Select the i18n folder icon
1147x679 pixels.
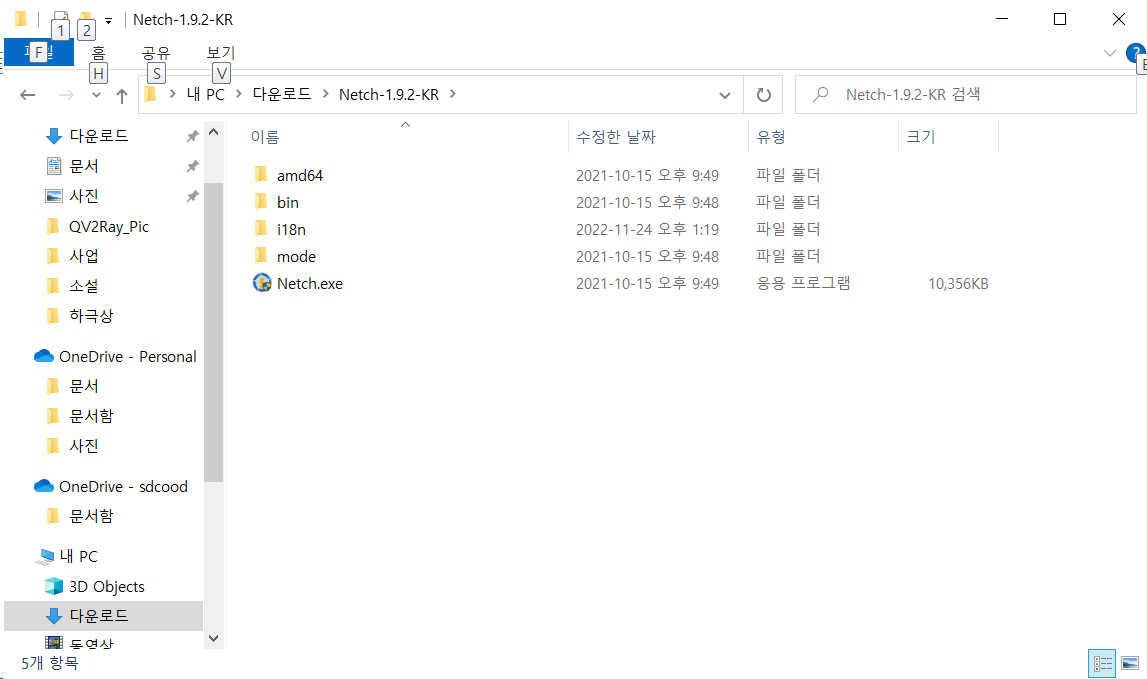[262, 229]
